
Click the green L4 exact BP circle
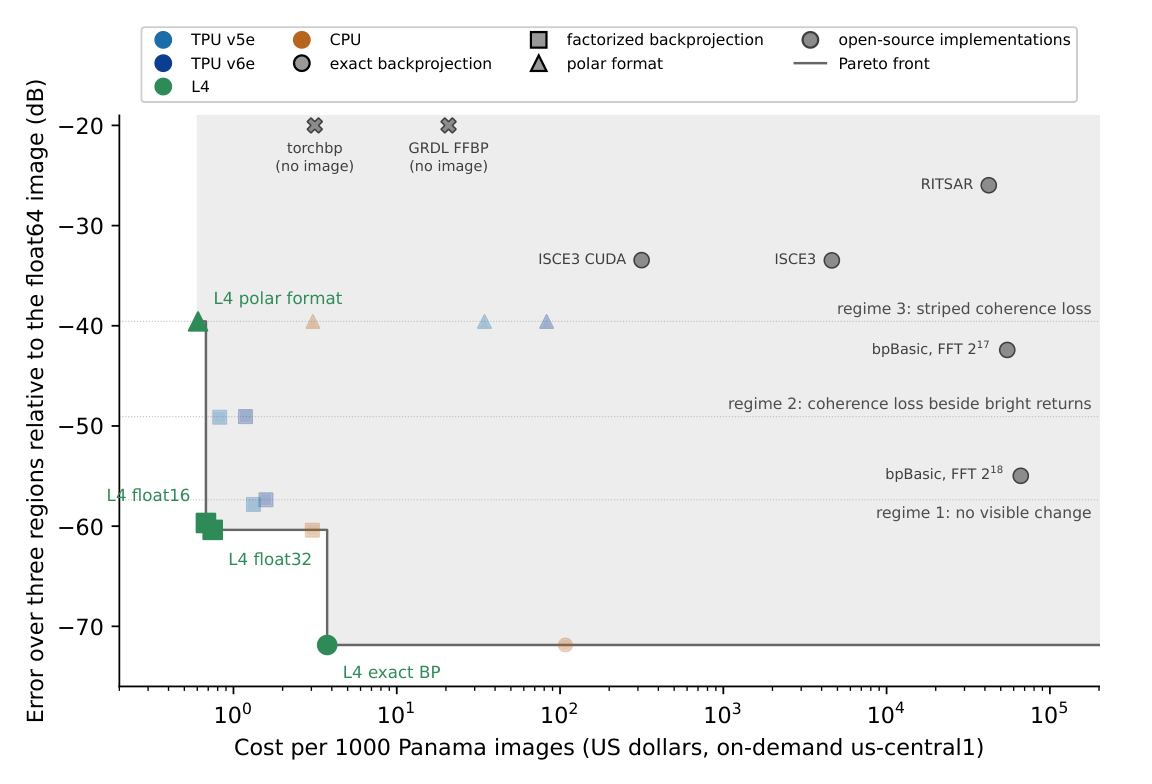[327, 645]
